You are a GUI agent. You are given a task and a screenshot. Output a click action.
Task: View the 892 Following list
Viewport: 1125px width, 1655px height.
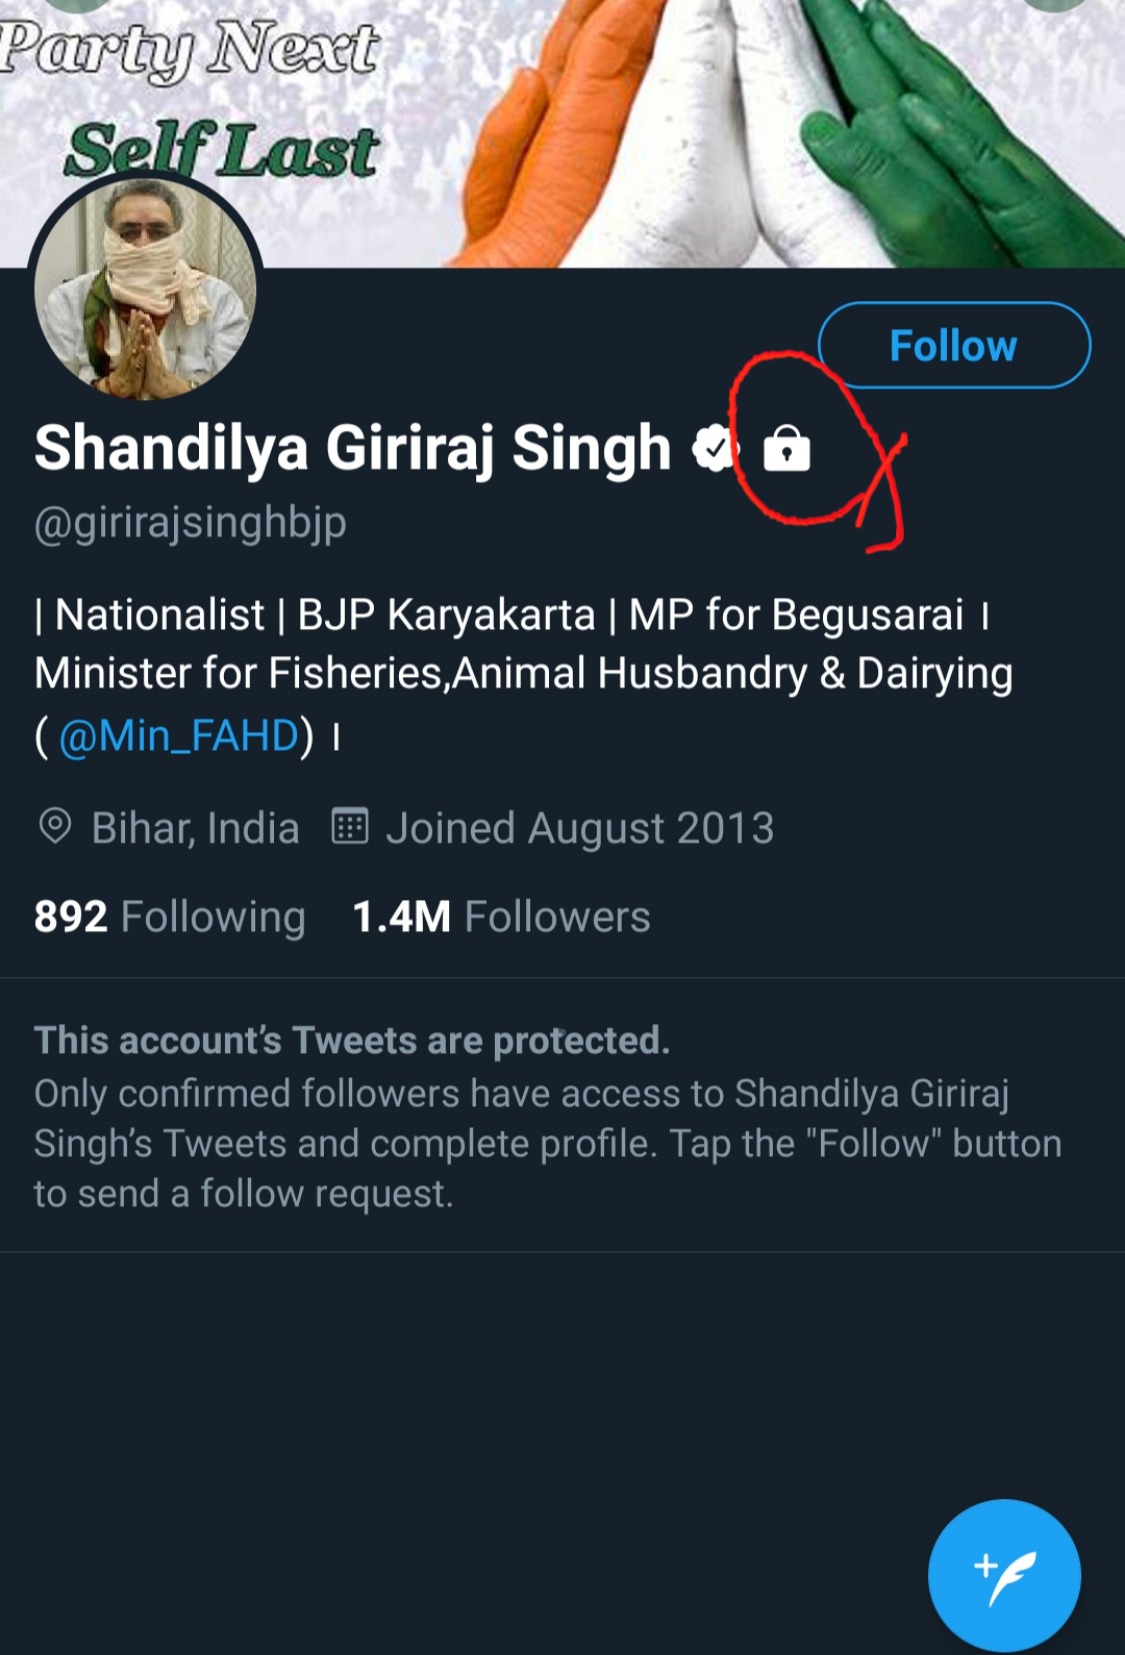tap(170, 917)
